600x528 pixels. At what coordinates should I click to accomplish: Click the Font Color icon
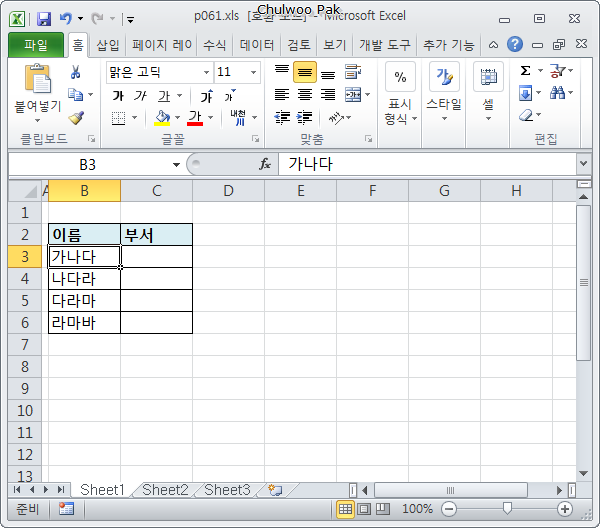point(195,117)
